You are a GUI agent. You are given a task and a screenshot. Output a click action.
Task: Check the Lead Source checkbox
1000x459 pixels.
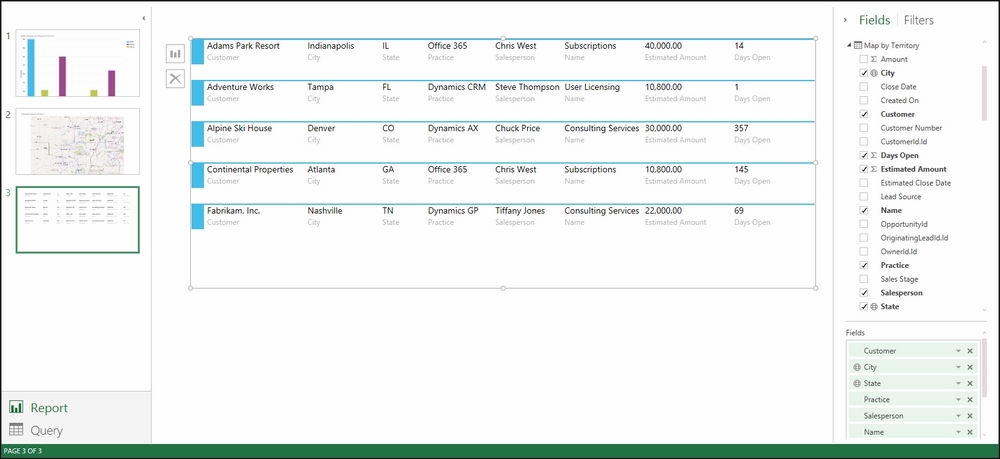pos(864,196)
